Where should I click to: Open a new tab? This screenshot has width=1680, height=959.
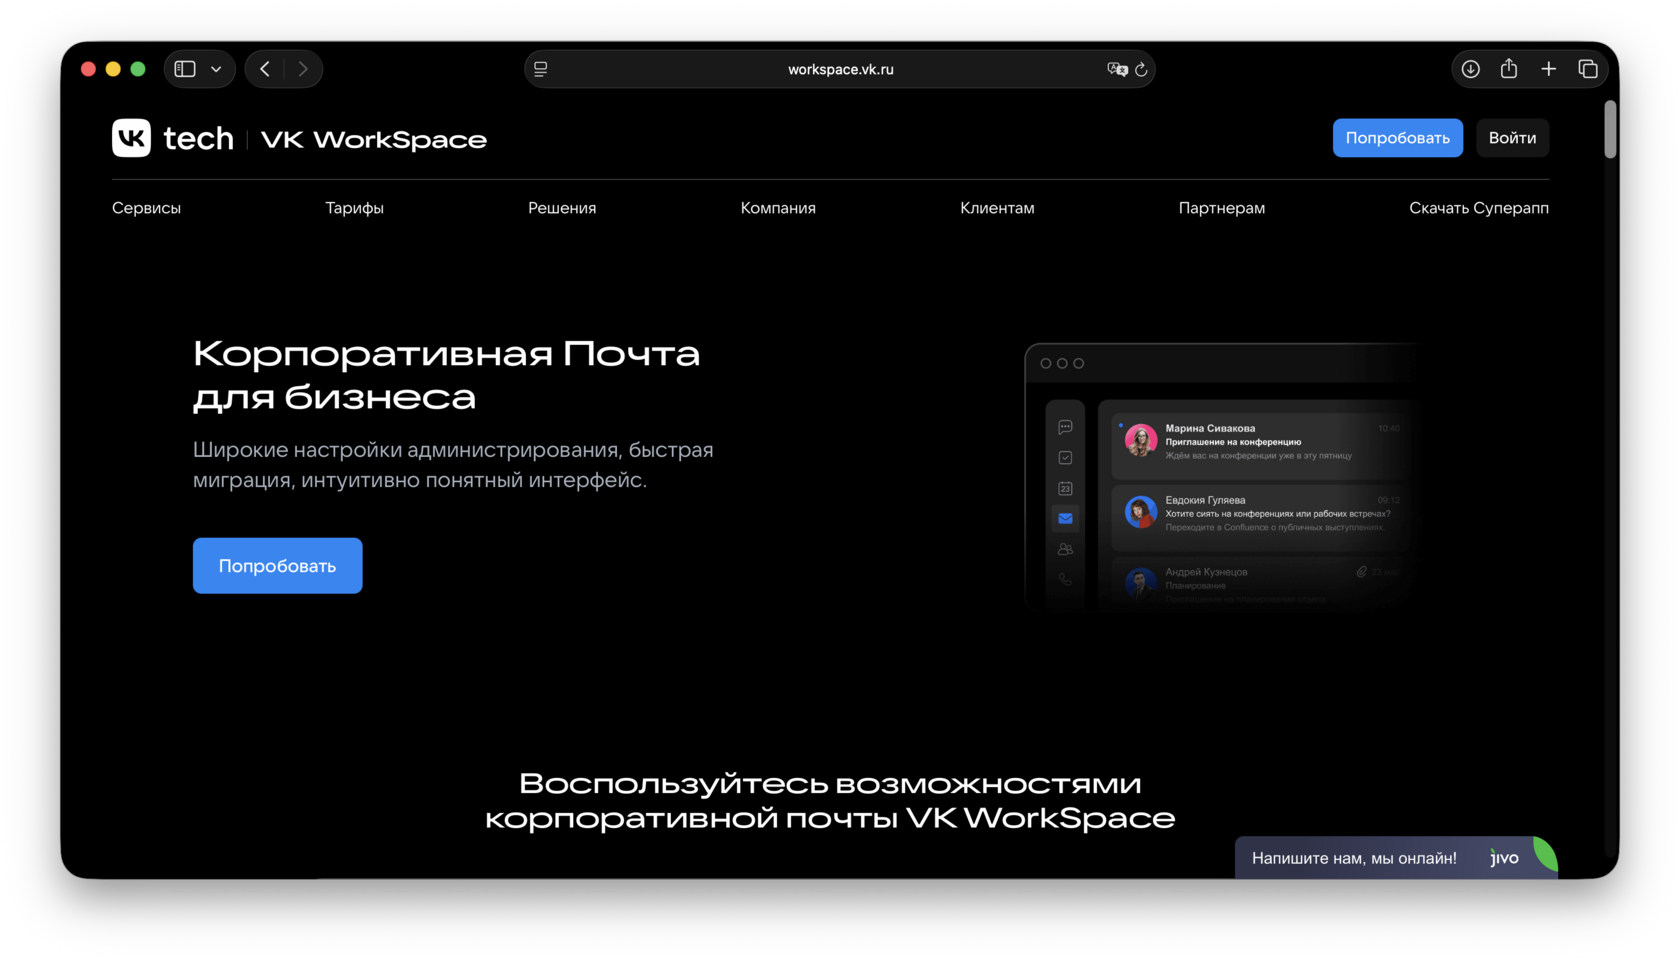1548,69
